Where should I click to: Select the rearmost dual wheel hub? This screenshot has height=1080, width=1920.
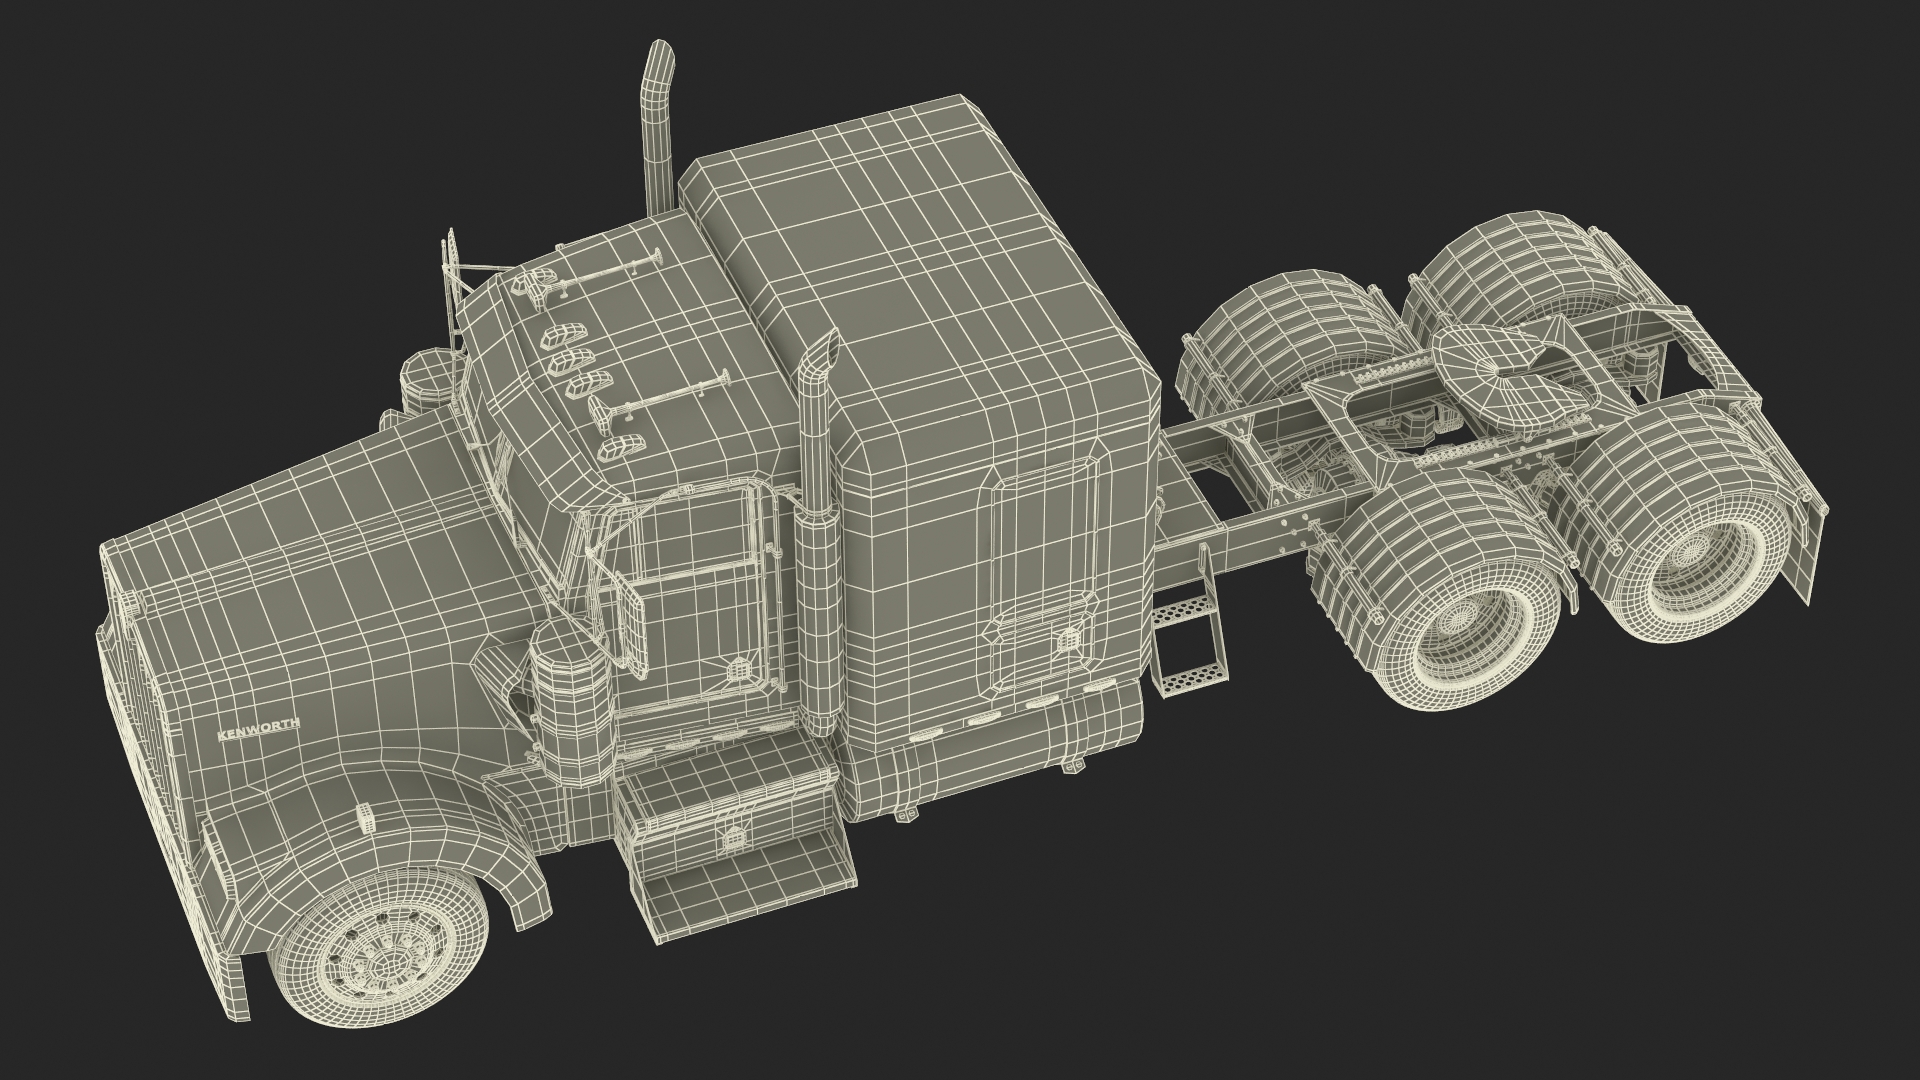coord(1692,553)
